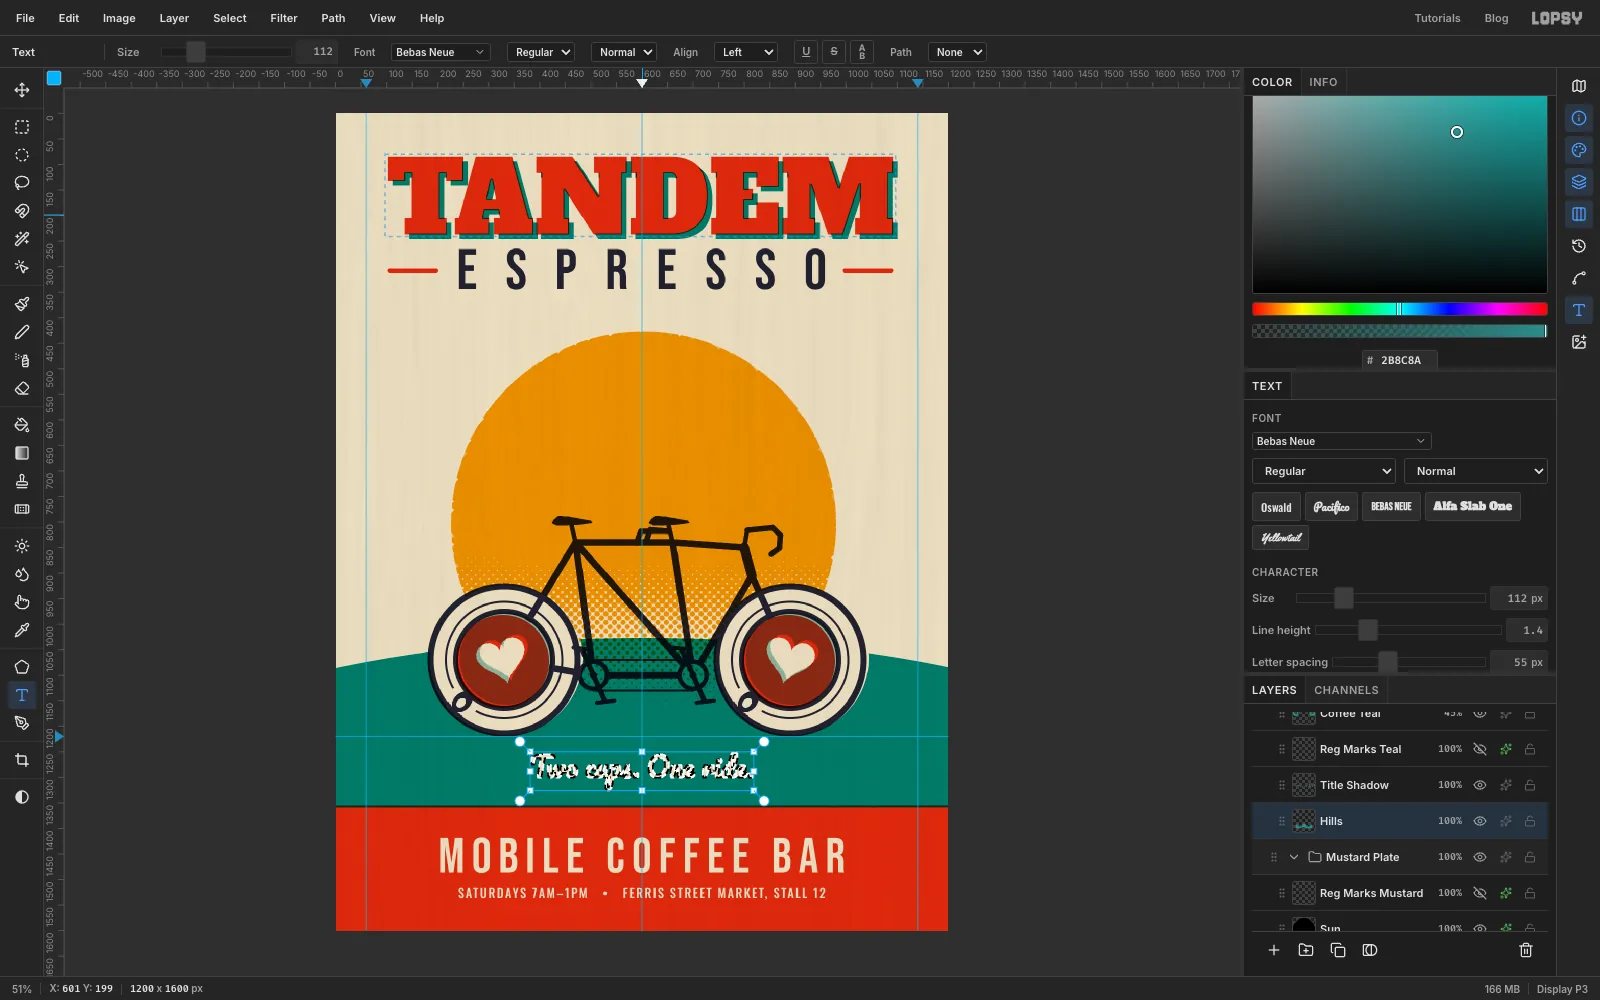Select the Rectangular Marquee tool
This screenshot has height=1000, width=1600.
(x=21, y=127)
